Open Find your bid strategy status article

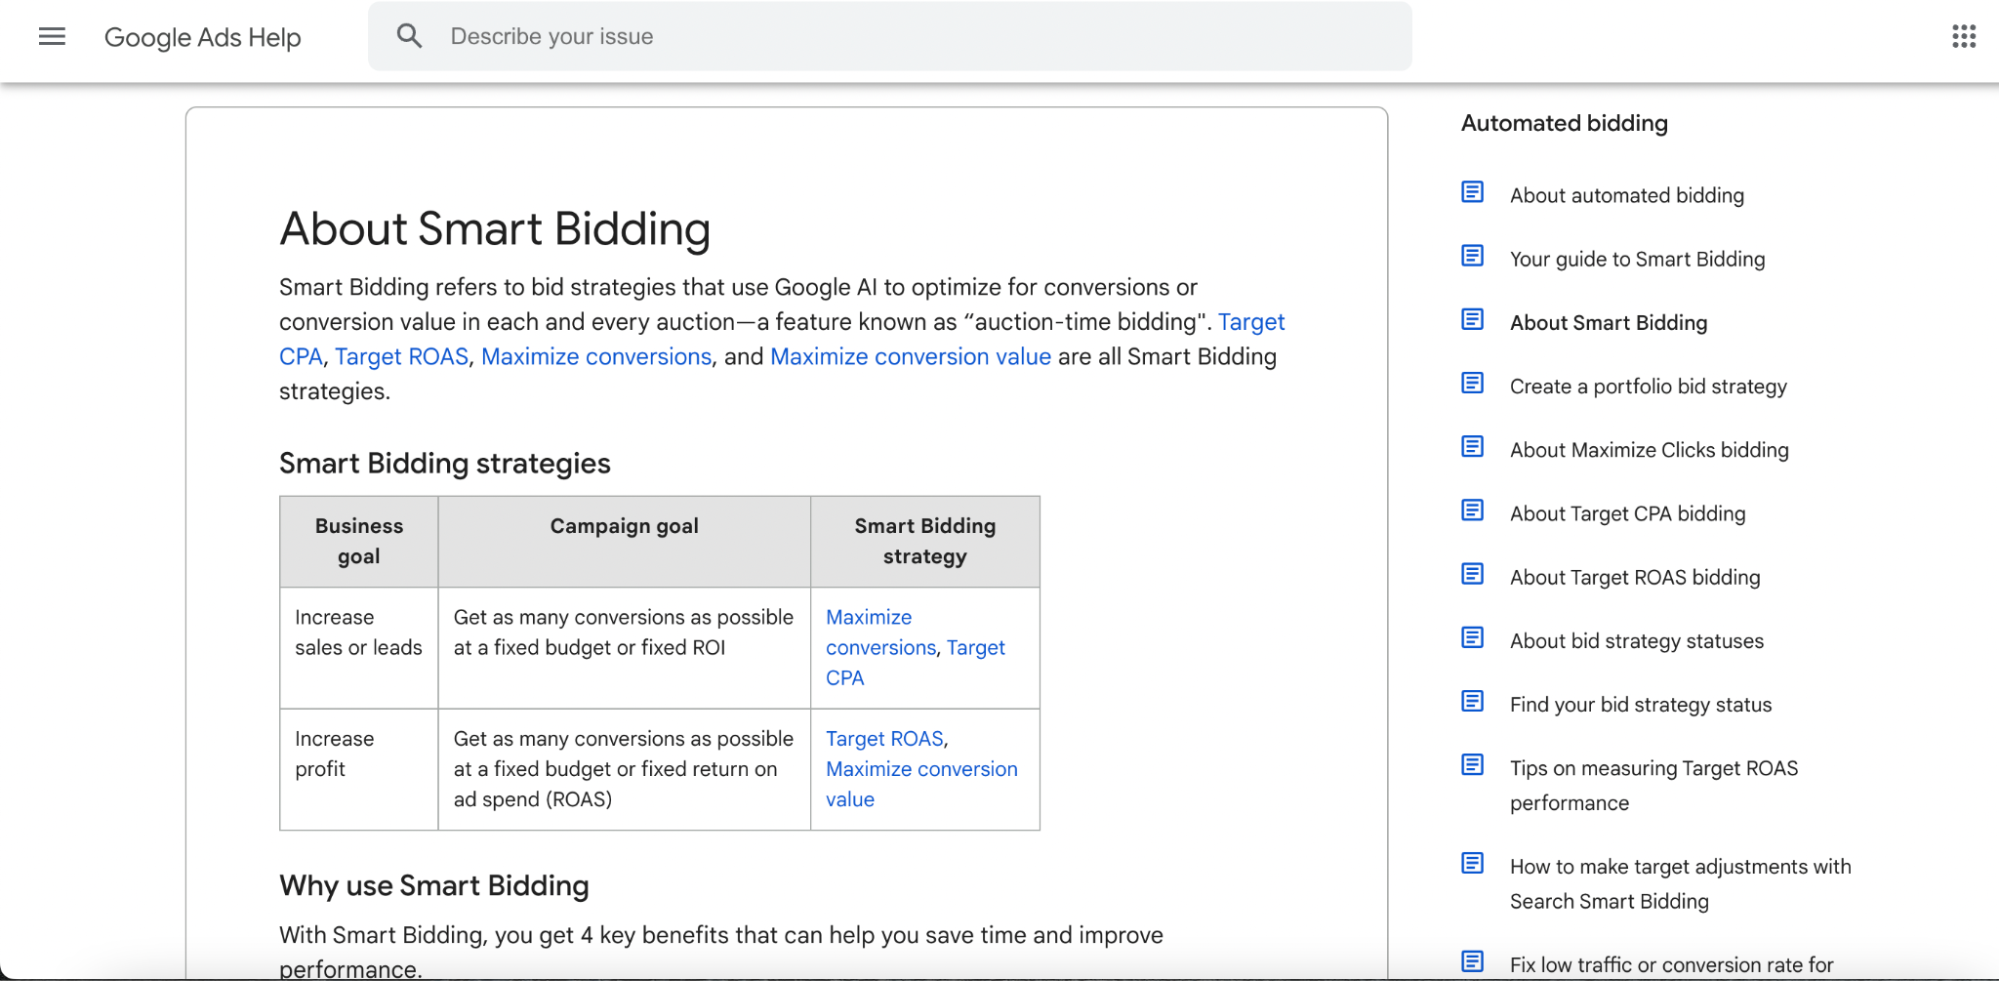[1640, 705]
